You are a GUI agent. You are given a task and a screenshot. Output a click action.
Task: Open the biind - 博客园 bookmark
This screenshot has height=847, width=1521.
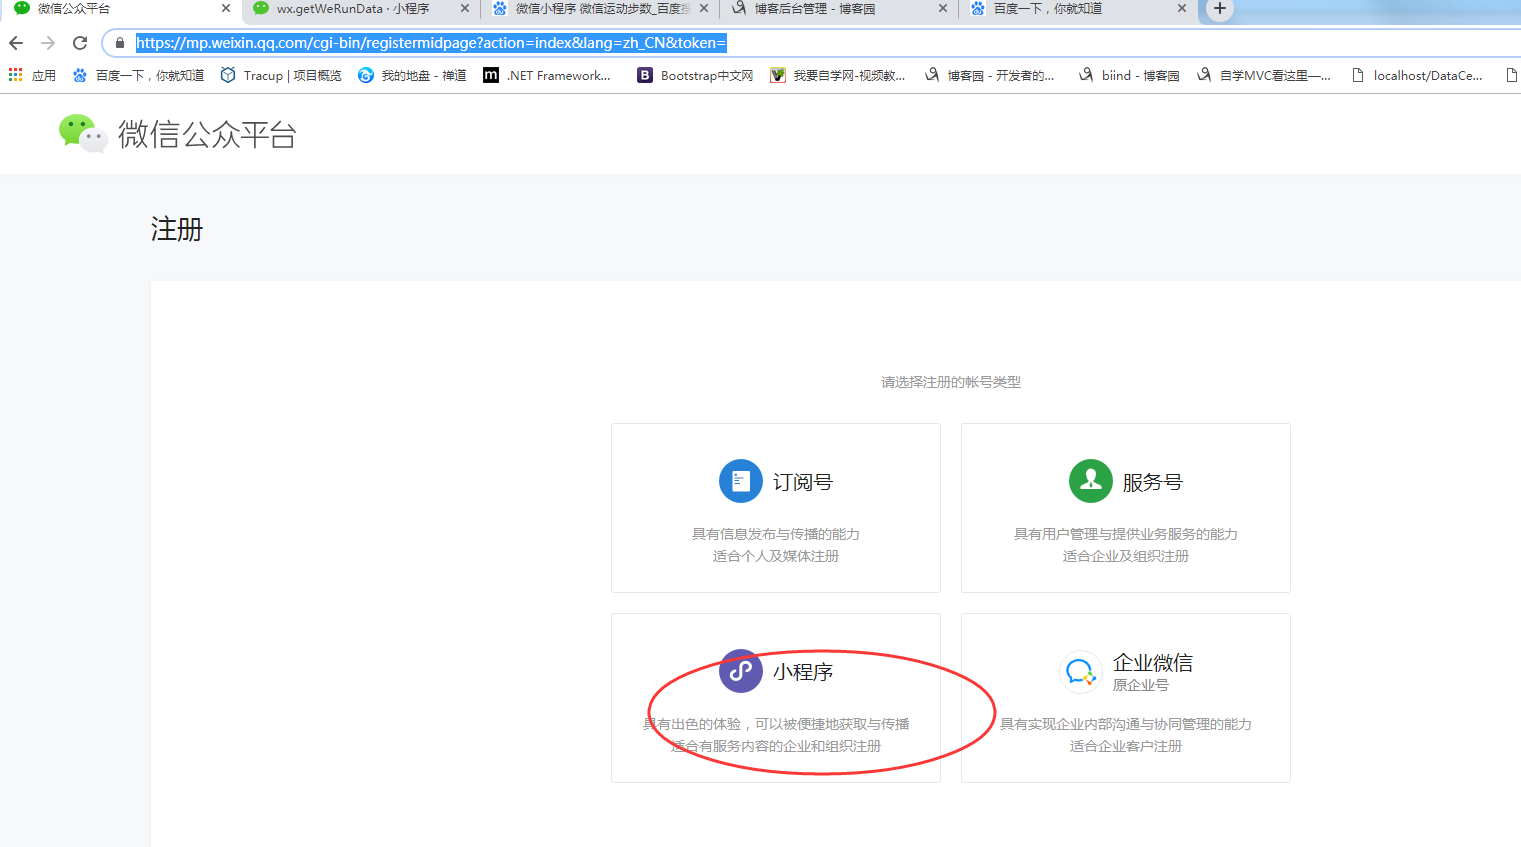coord(1129,75)
